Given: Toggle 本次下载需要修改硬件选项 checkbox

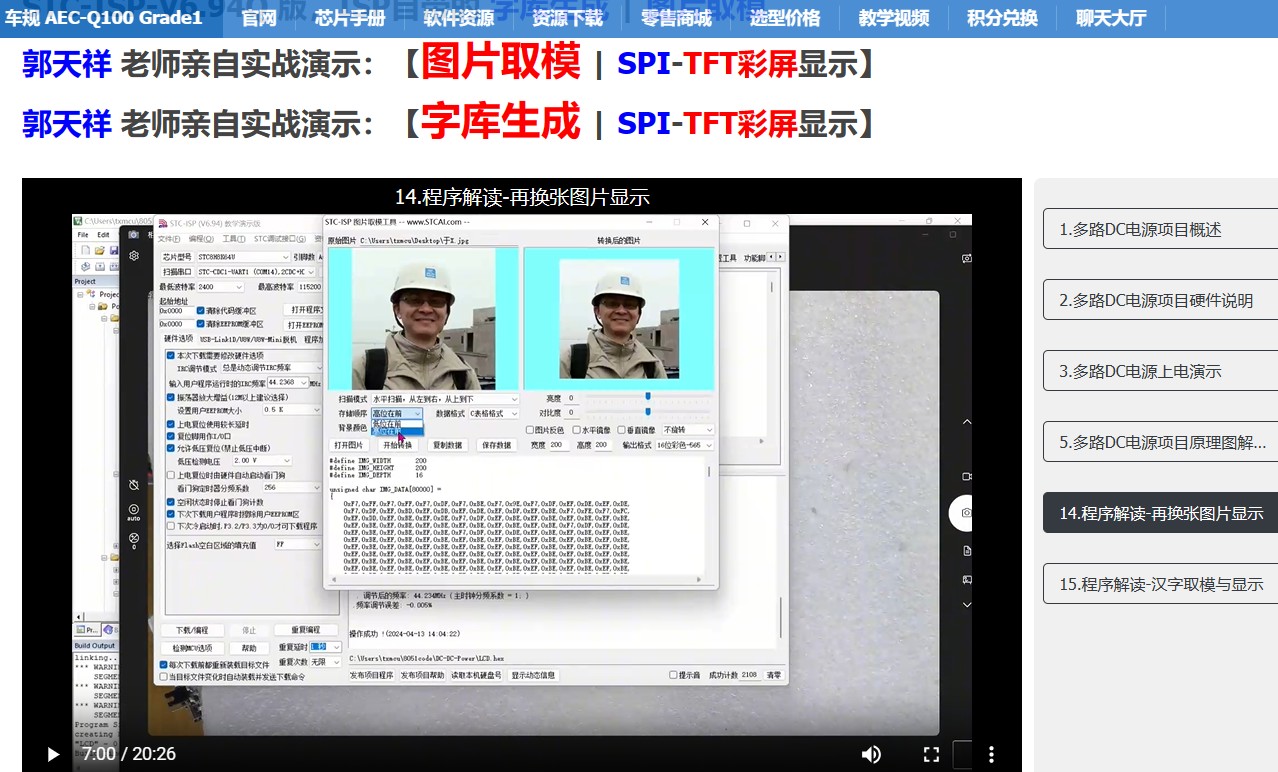Looking at the screenshot, I should 170,355.
